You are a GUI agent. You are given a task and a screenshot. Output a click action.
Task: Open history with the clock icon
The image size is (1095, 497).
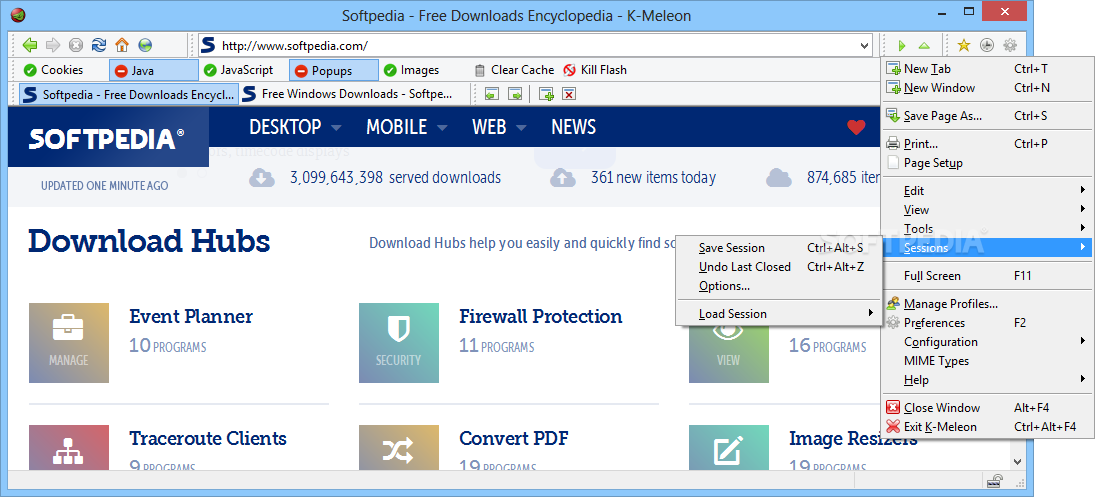[987, 45]
